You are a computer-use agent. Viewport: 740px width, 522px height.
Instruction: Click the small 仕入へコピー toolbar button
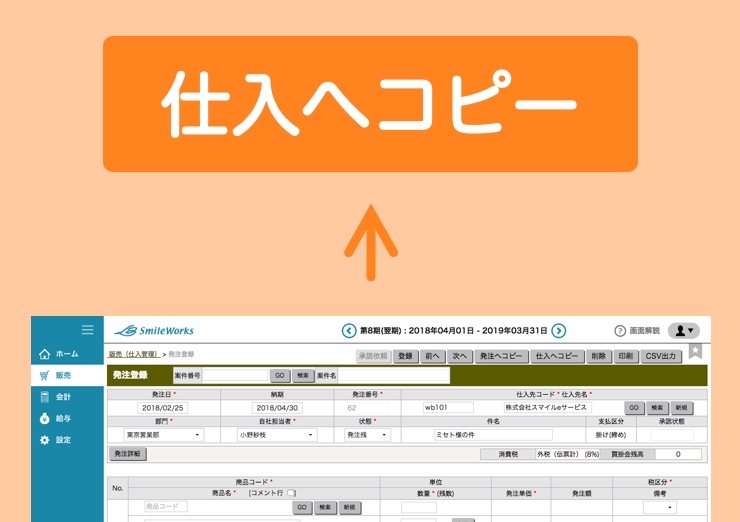(x=557, y=356)
